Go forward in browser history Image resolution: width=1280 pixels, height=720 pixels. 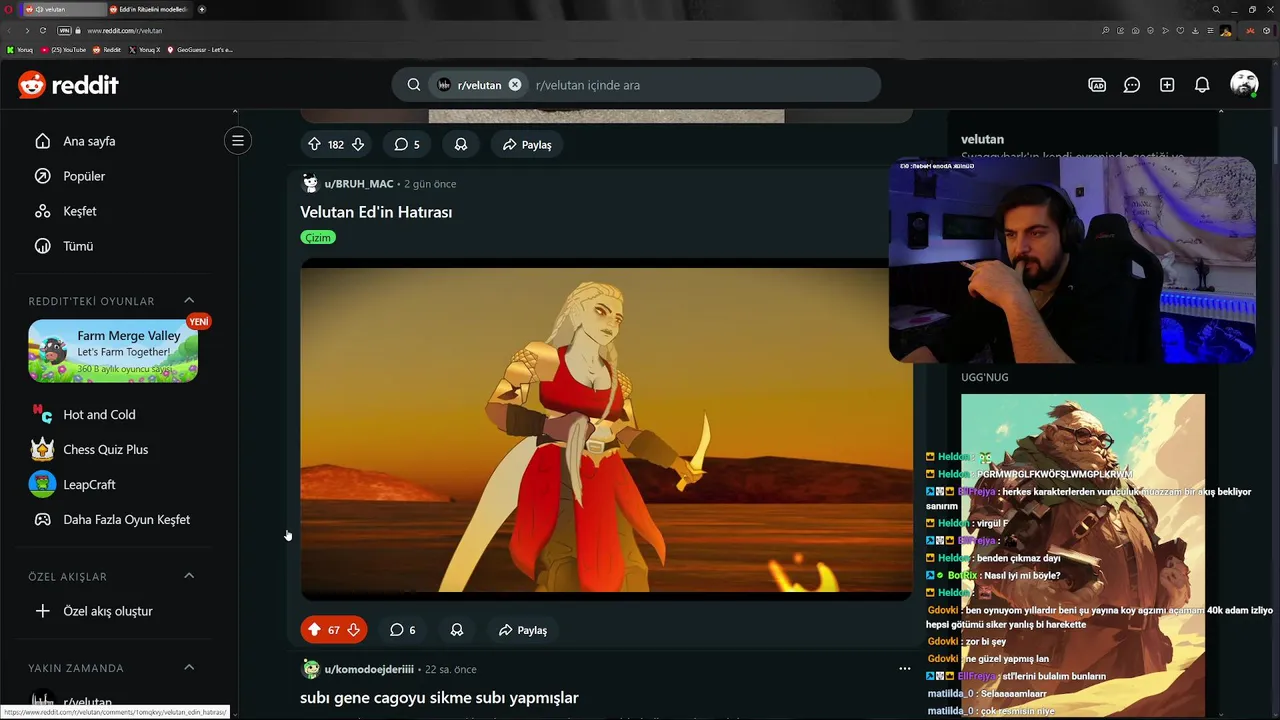(26, 30)
